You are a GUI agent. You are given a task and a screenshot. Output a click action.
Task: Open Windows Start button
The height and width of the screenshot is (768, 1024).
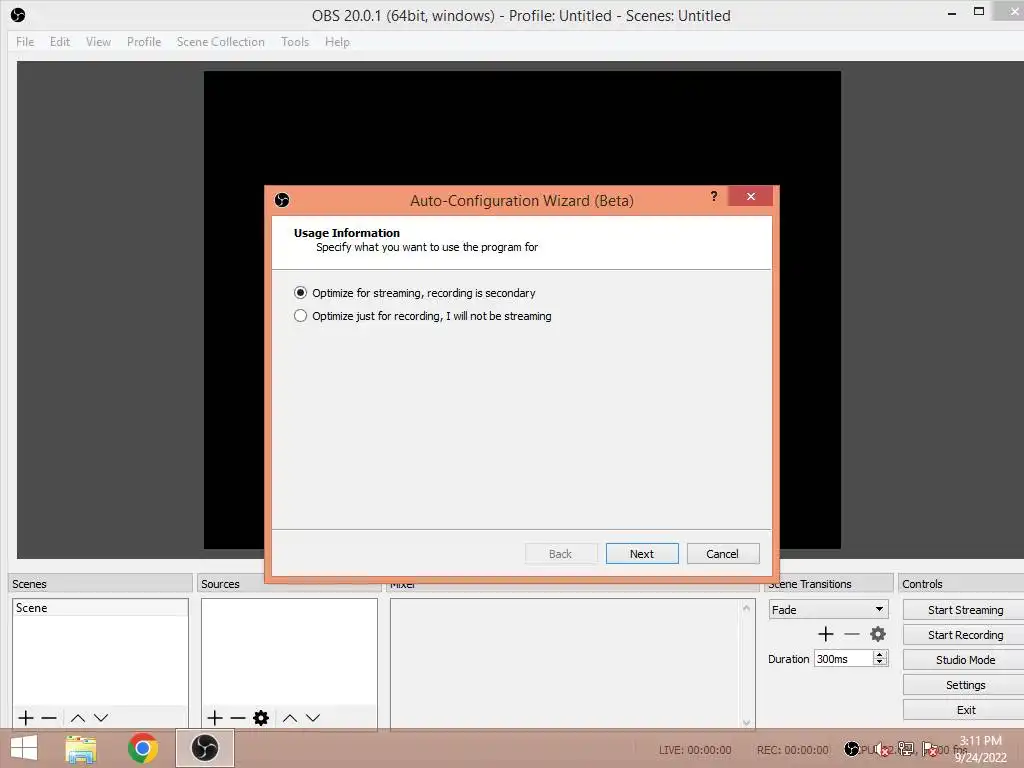[24, 748]
